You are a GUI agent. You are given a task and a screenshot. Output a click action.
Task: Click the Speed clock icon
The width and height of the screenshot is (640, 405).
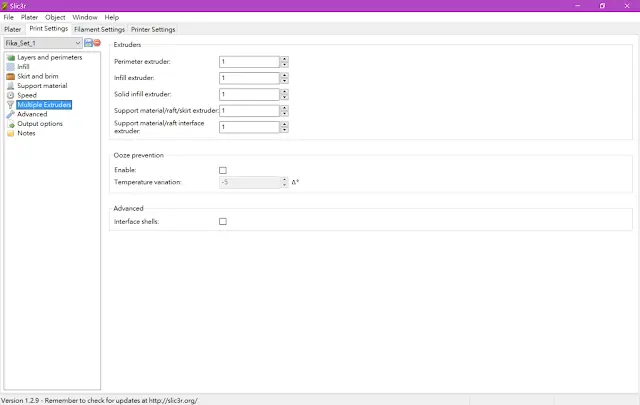click(11, 95)
